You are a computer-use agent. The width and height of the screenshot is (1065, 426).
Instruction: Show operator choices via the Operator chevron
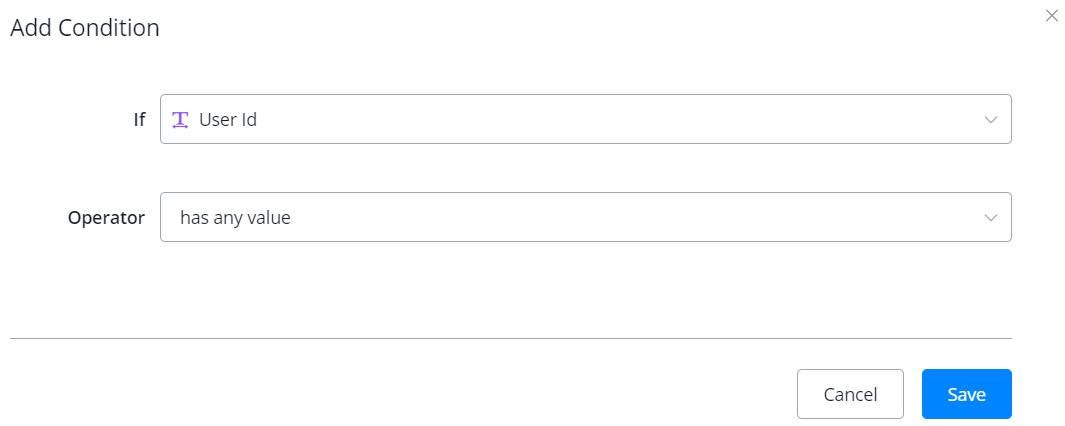(990, 217)
